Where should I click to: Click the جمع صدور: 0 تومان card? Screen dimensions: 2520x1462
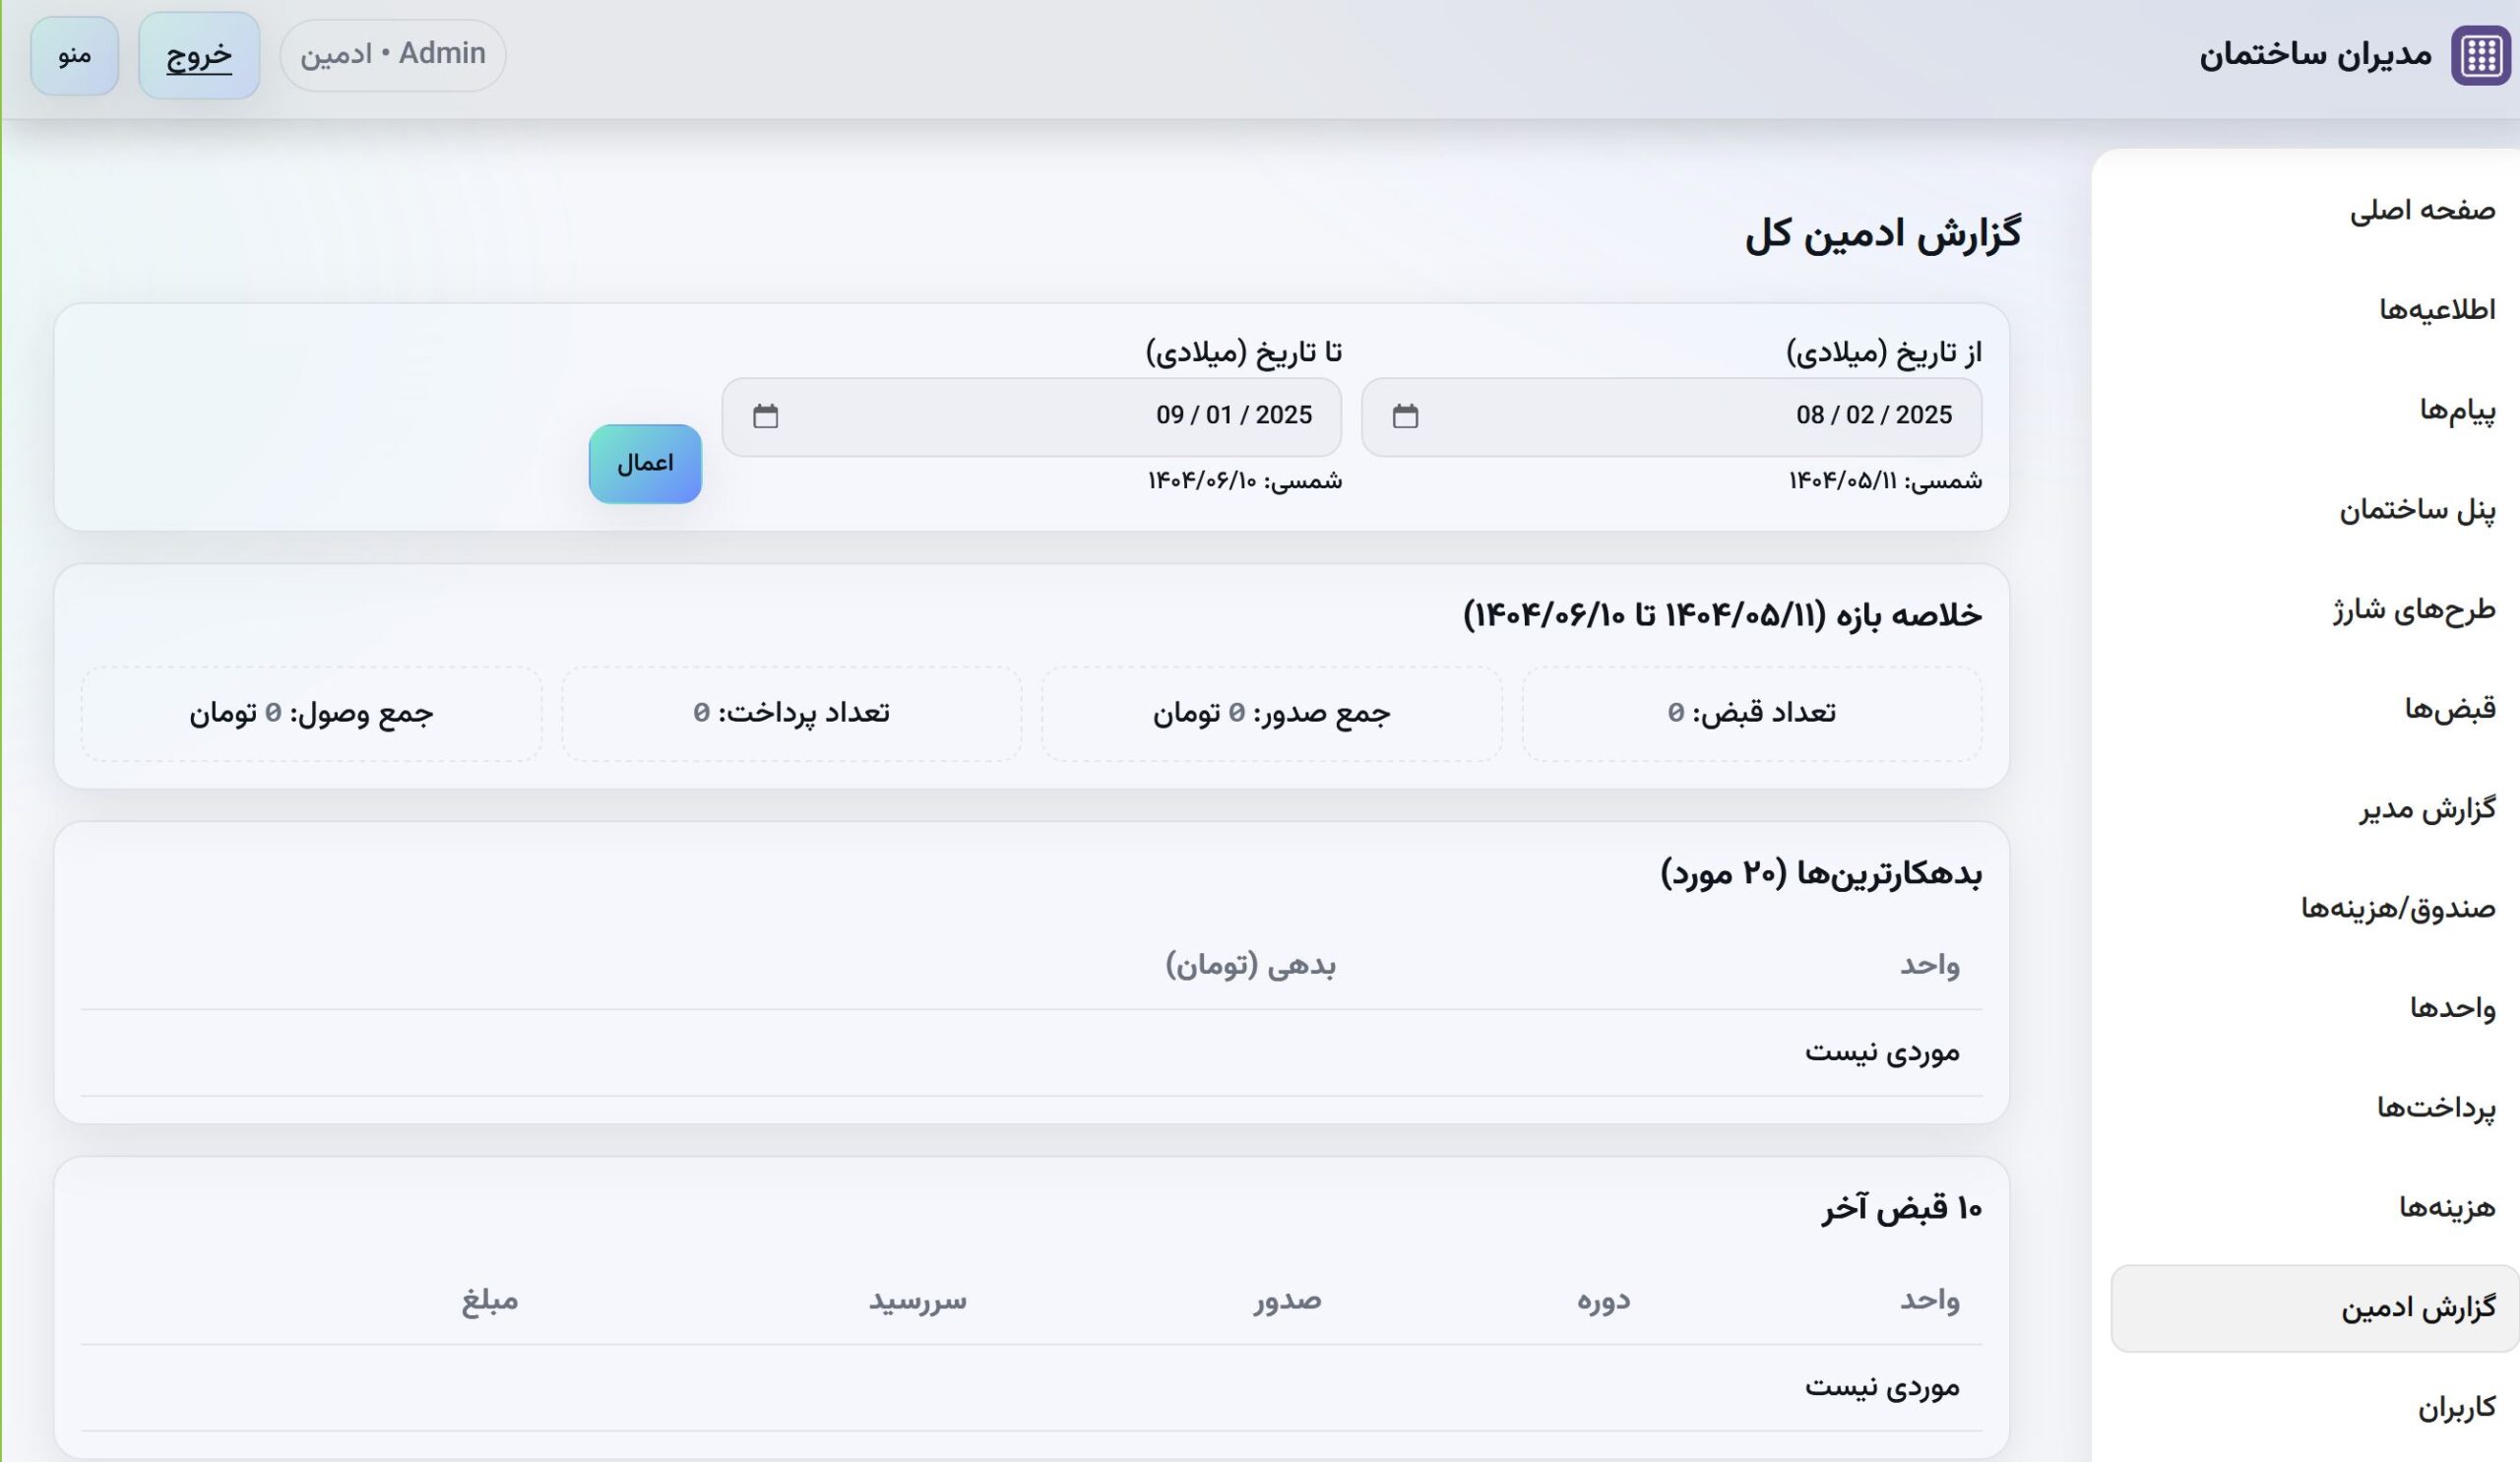1271,713
